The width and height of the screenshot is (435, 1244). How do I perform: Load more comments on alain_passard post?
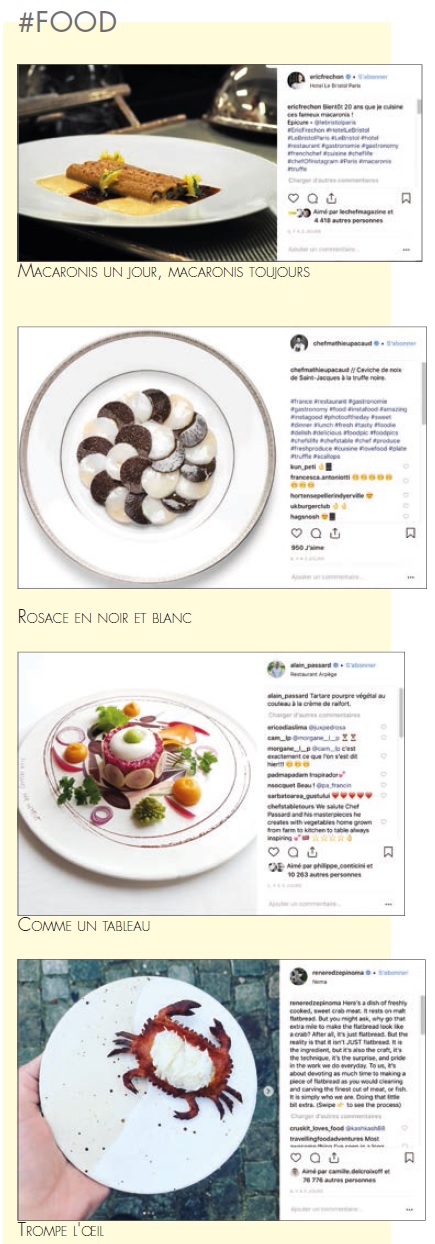click(x=314, y=715)
